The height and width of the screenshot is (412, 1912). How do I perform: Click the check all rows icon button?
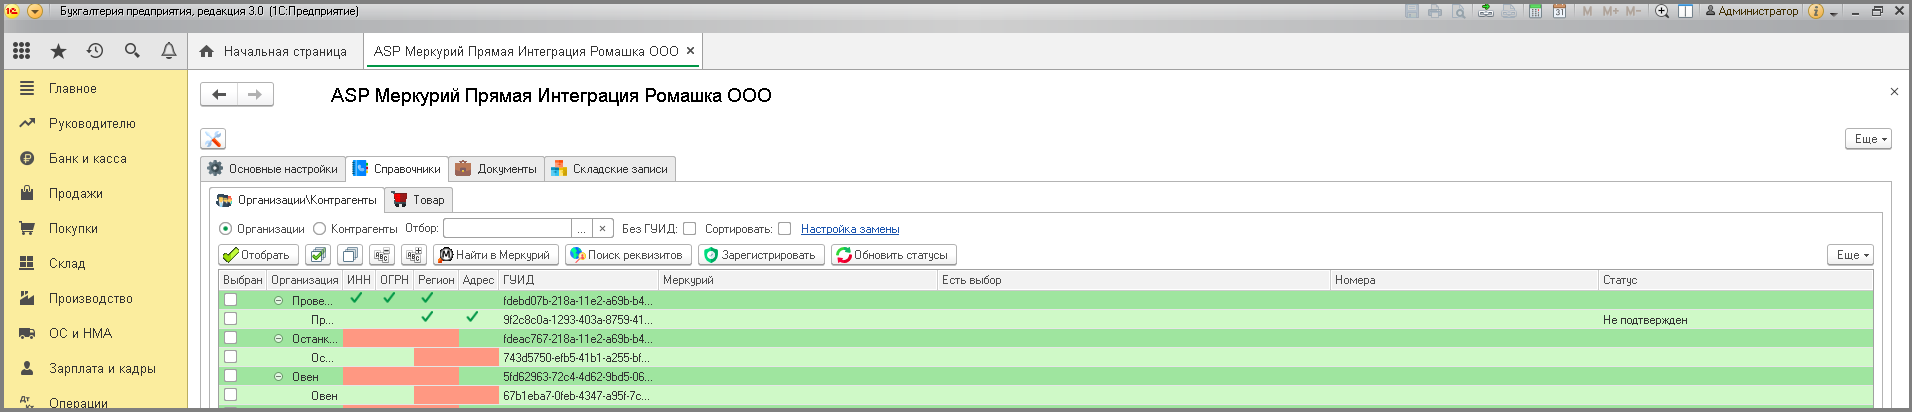tap(318, 255)
